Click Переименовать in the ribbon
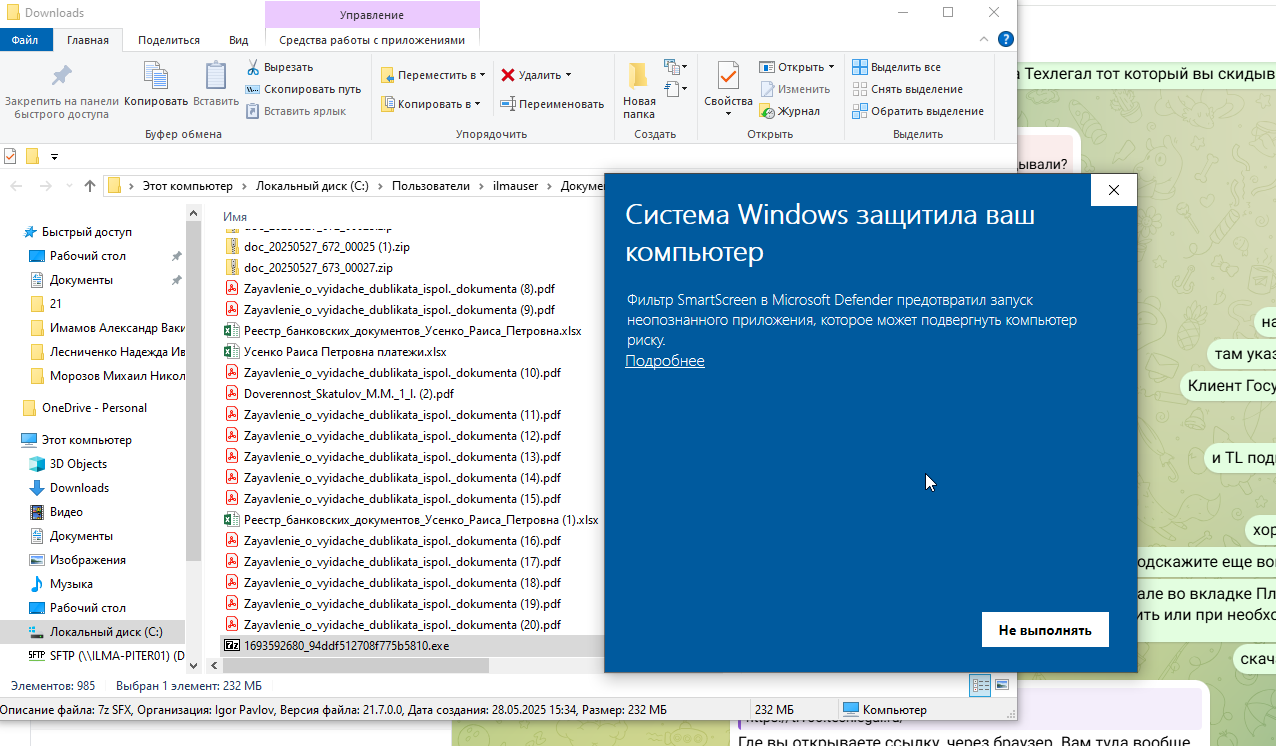 [552, 103]
